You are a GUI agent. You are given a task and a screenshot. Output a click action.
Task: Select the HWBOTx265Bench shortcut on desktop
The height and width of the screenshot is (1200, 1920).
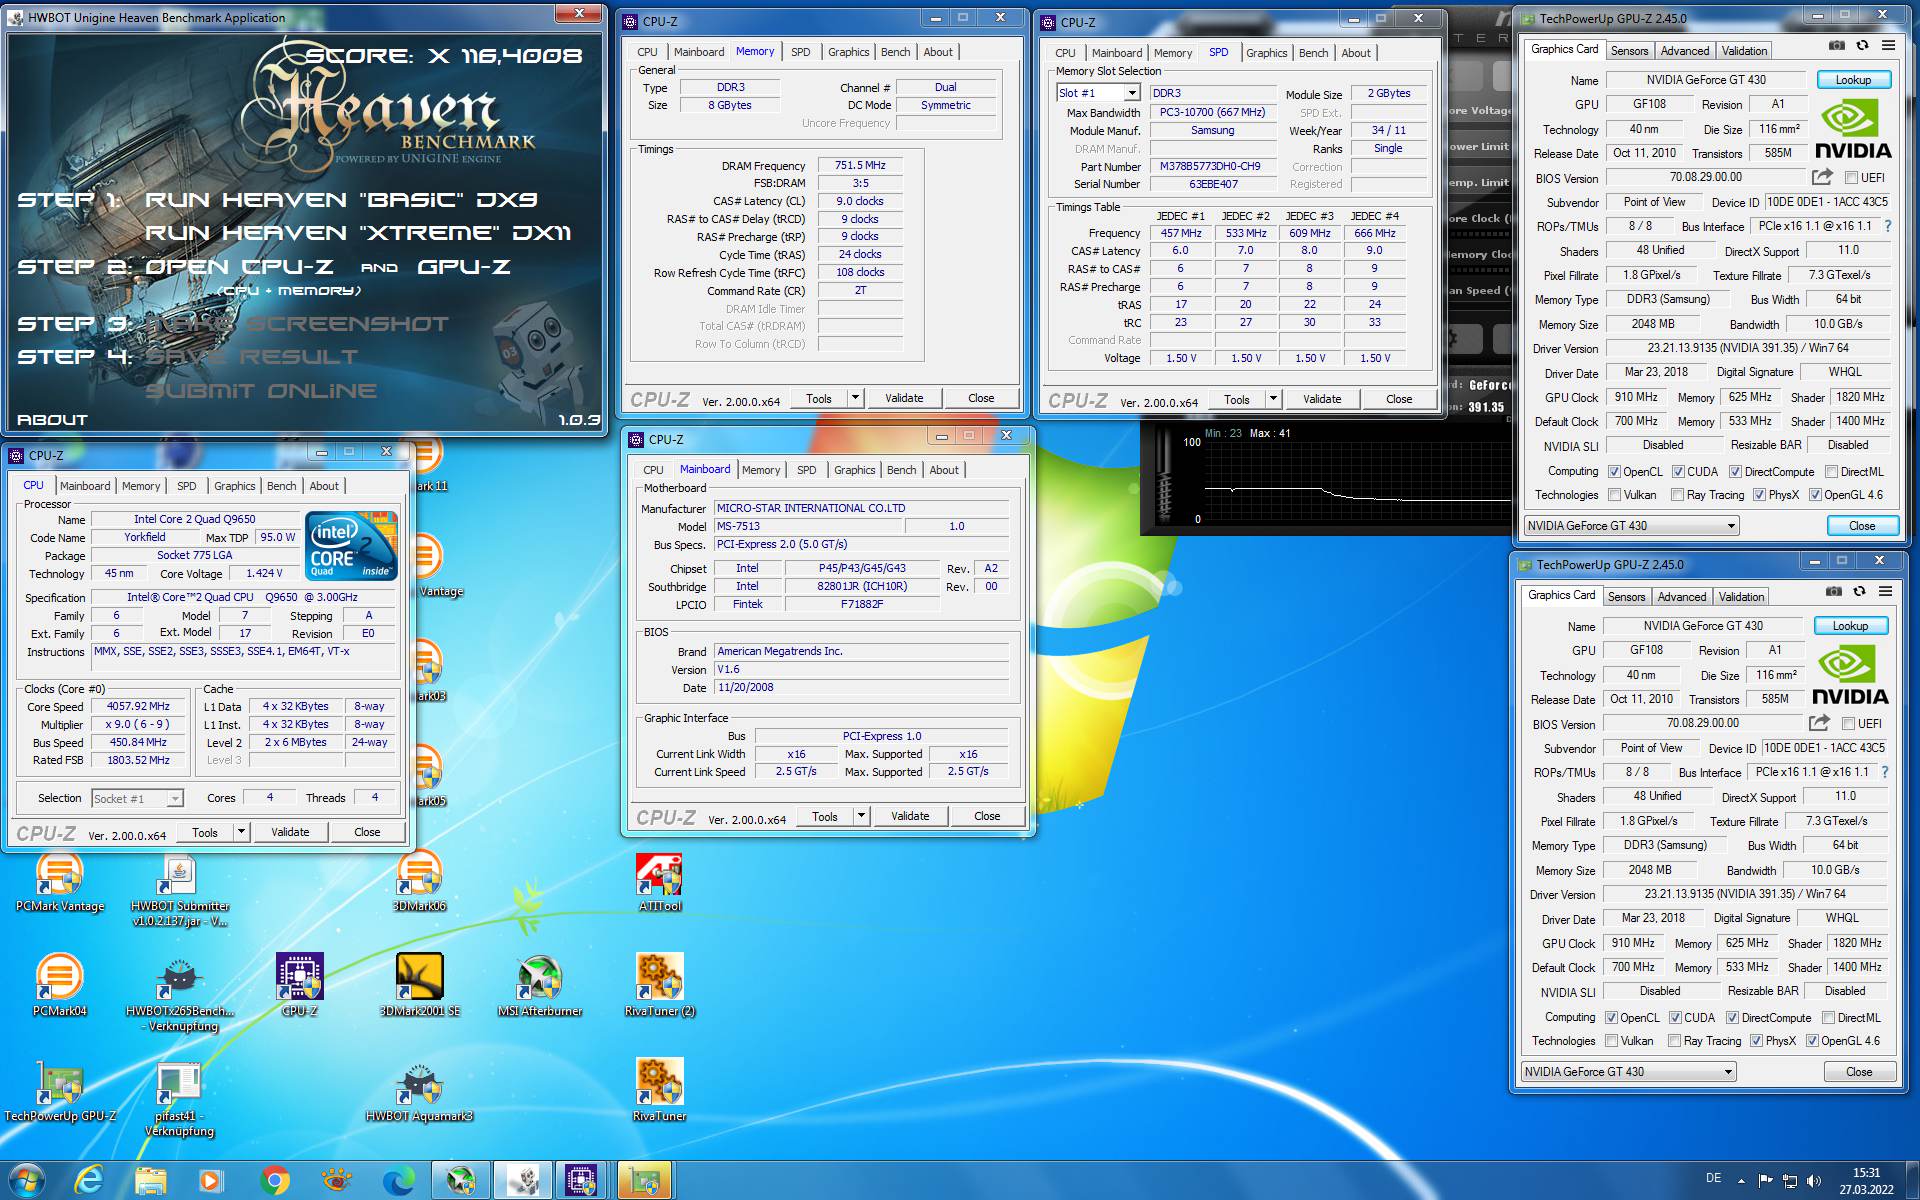coord(180,994)
